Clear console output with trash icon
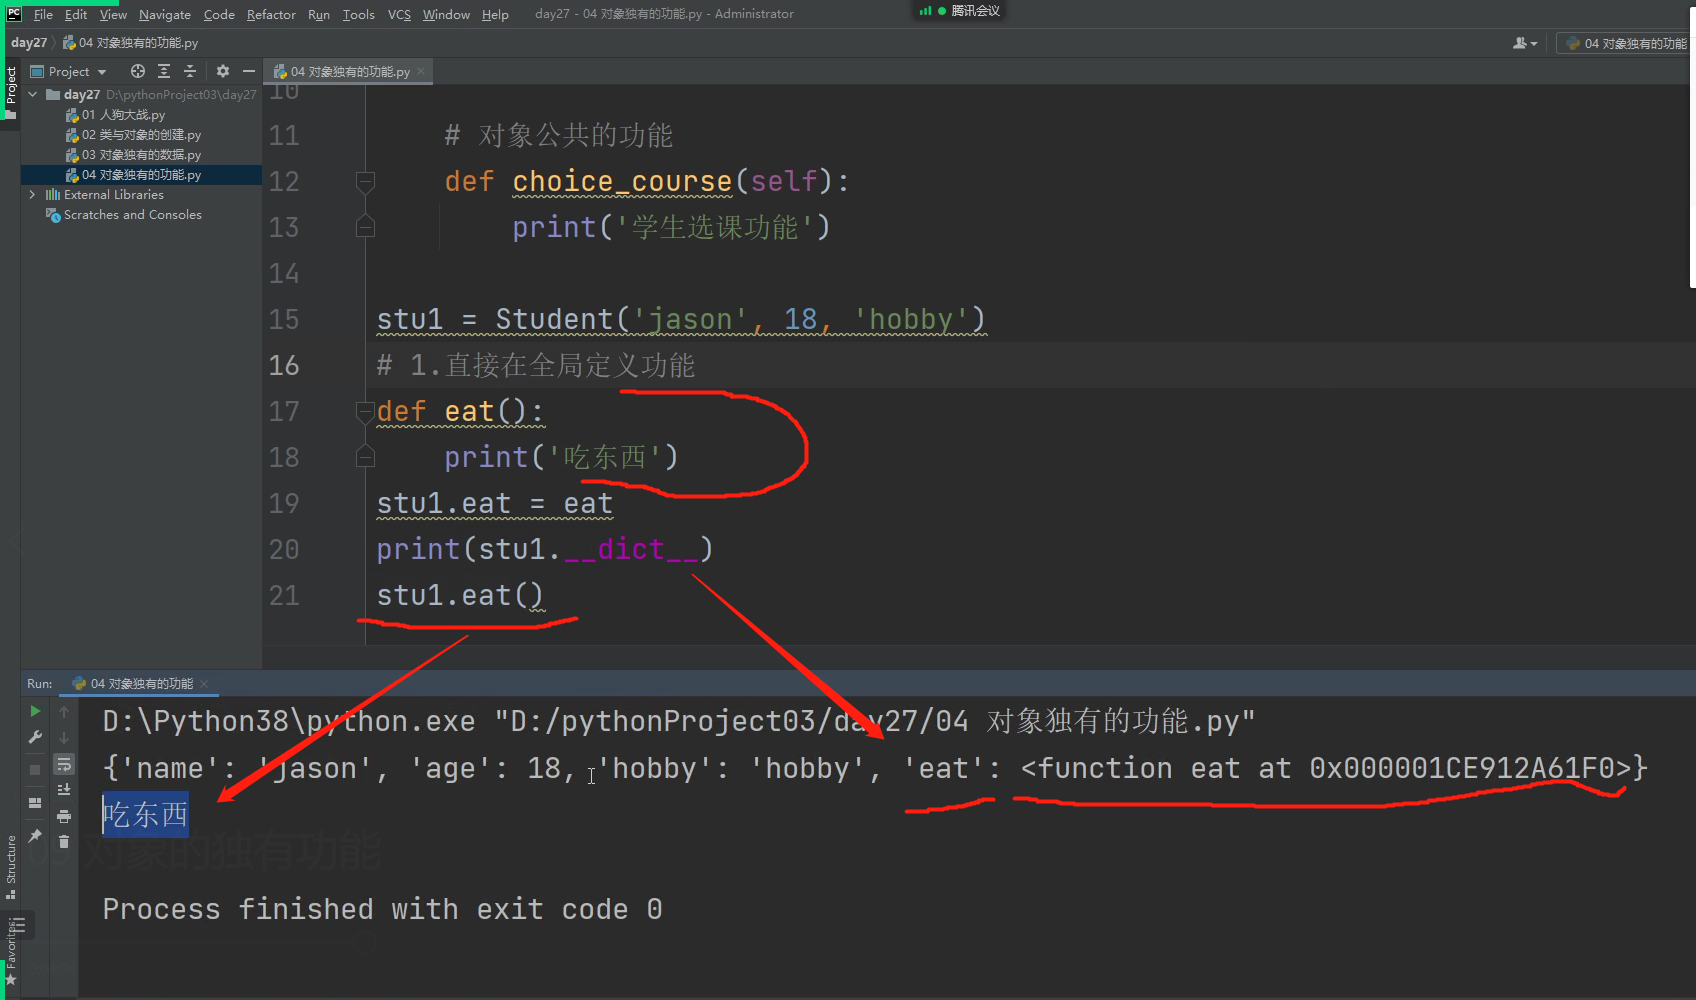1696x1000 pixels. pyautogui.click(x=64, y=842)
